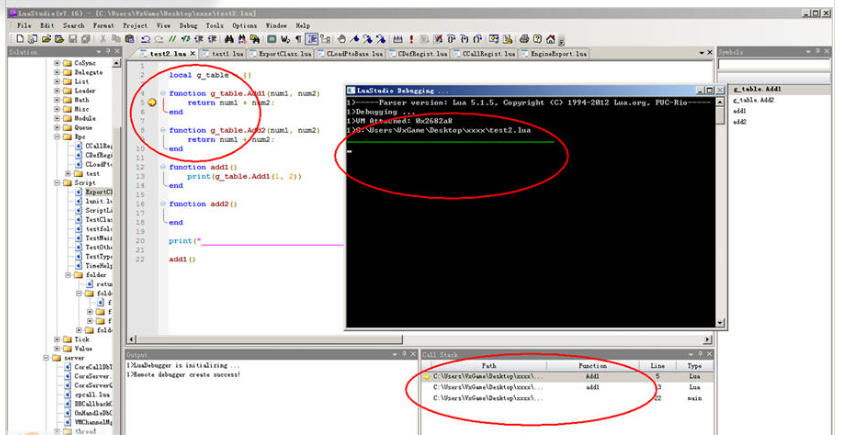Open the Debug menu

[188, 25]
